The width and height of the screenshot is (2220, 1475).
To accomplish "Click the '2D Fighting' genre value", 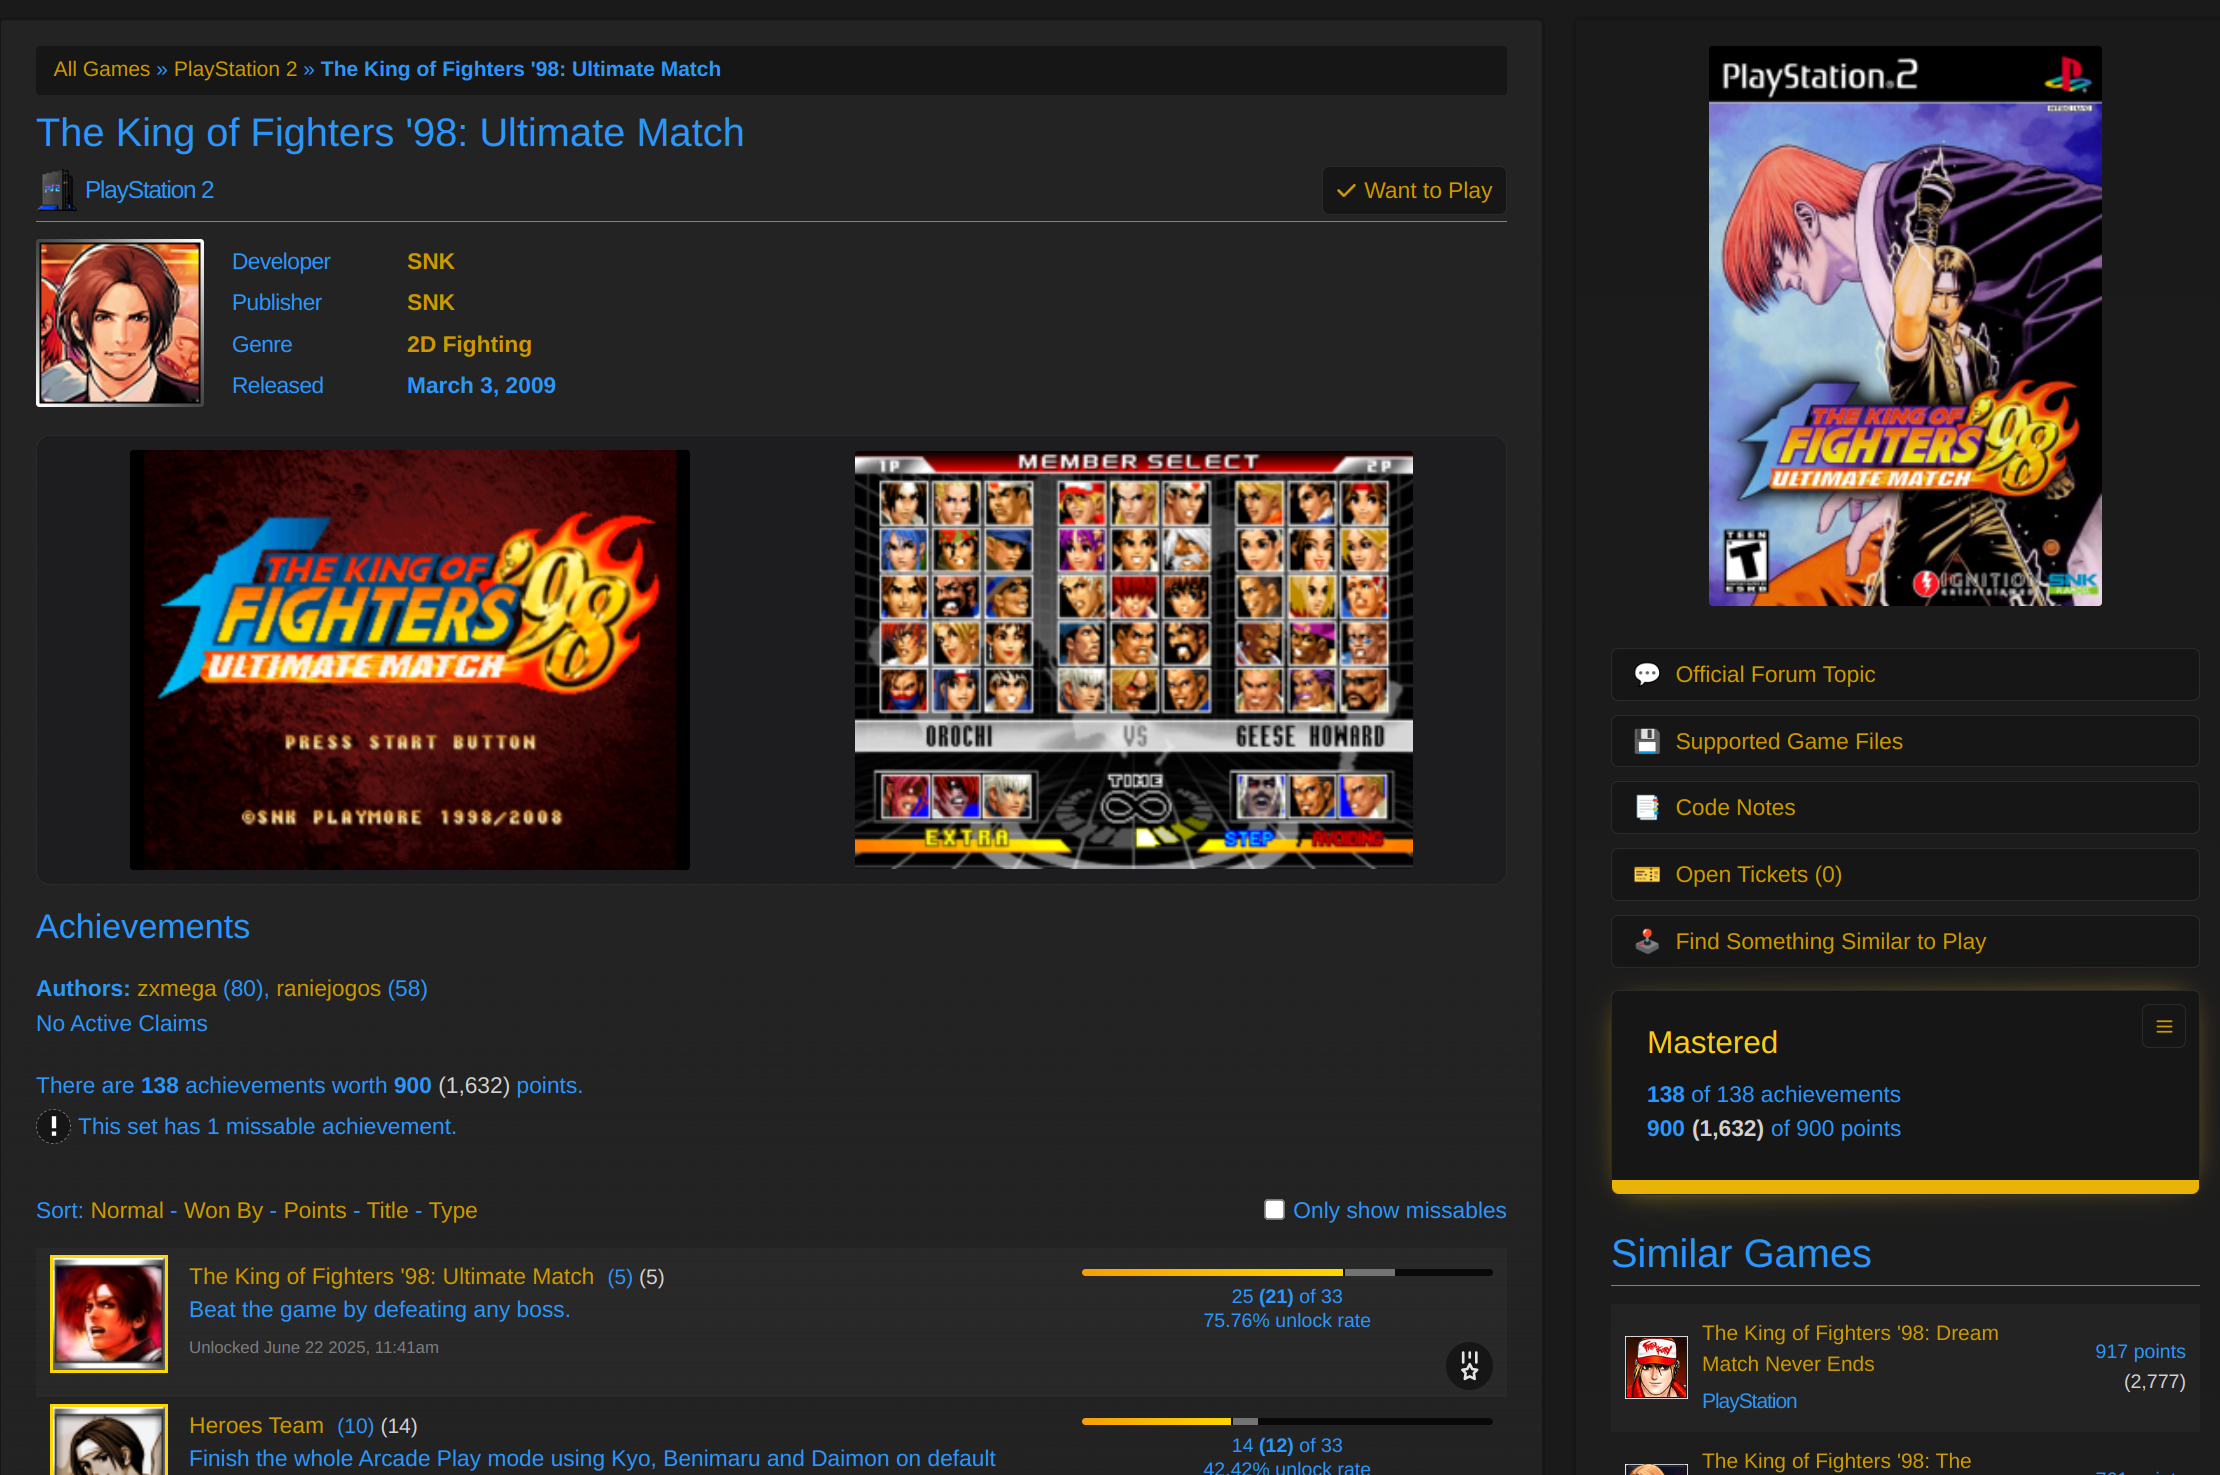I will (x=469, y=344).
